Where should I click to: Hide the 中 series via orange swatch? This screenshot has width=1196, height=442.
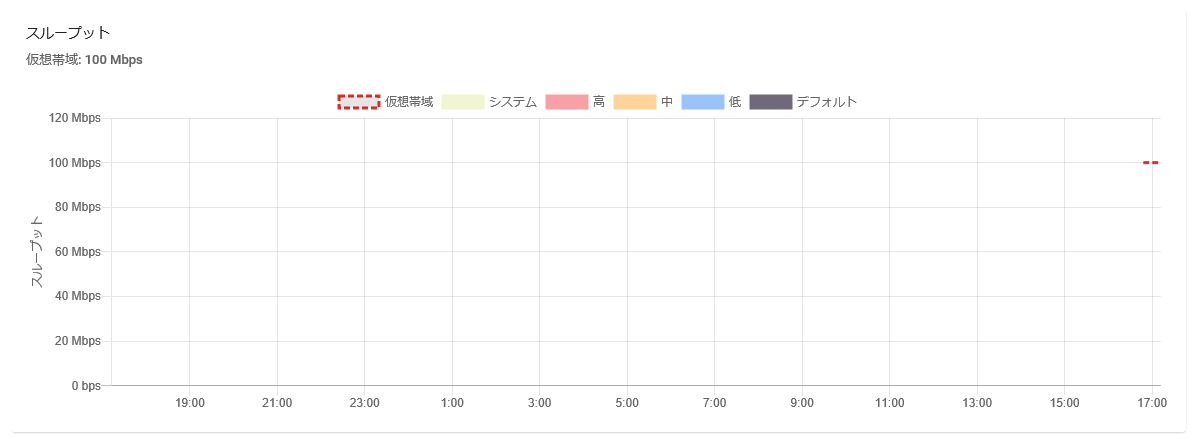(x=635, y=102)
